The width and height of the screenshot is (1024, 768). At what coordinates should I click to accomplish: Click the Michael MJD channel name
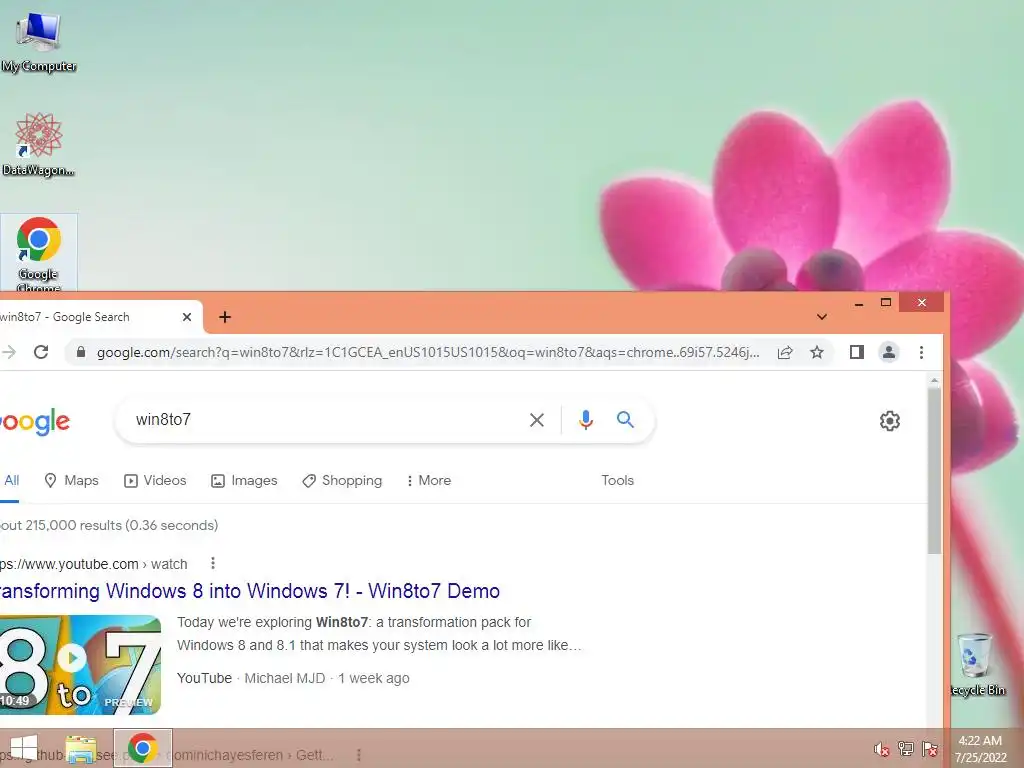point(285,679)
